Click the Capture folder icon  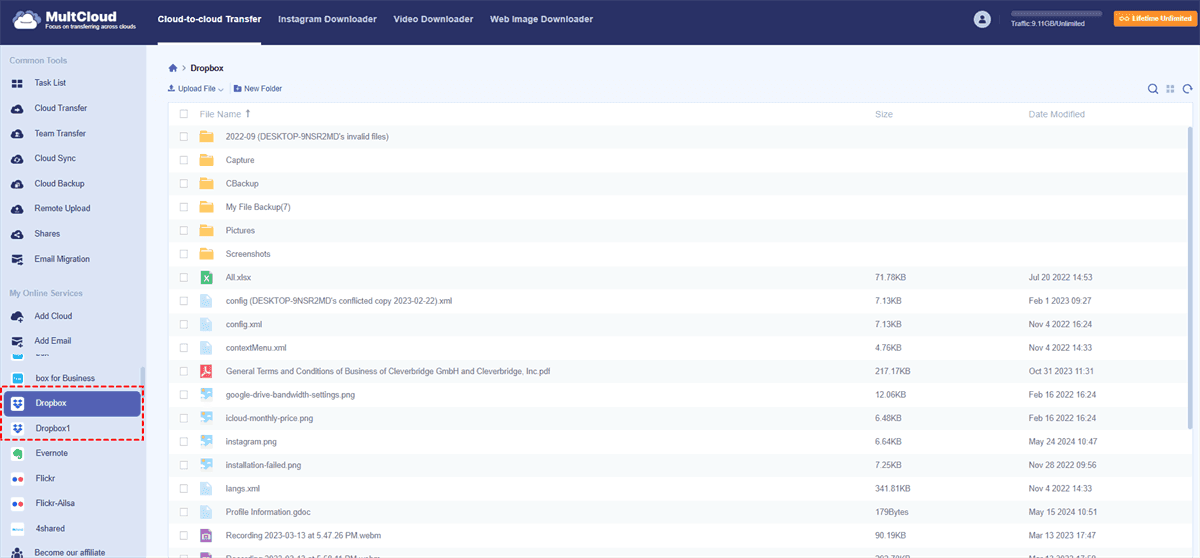pos(206,160)
